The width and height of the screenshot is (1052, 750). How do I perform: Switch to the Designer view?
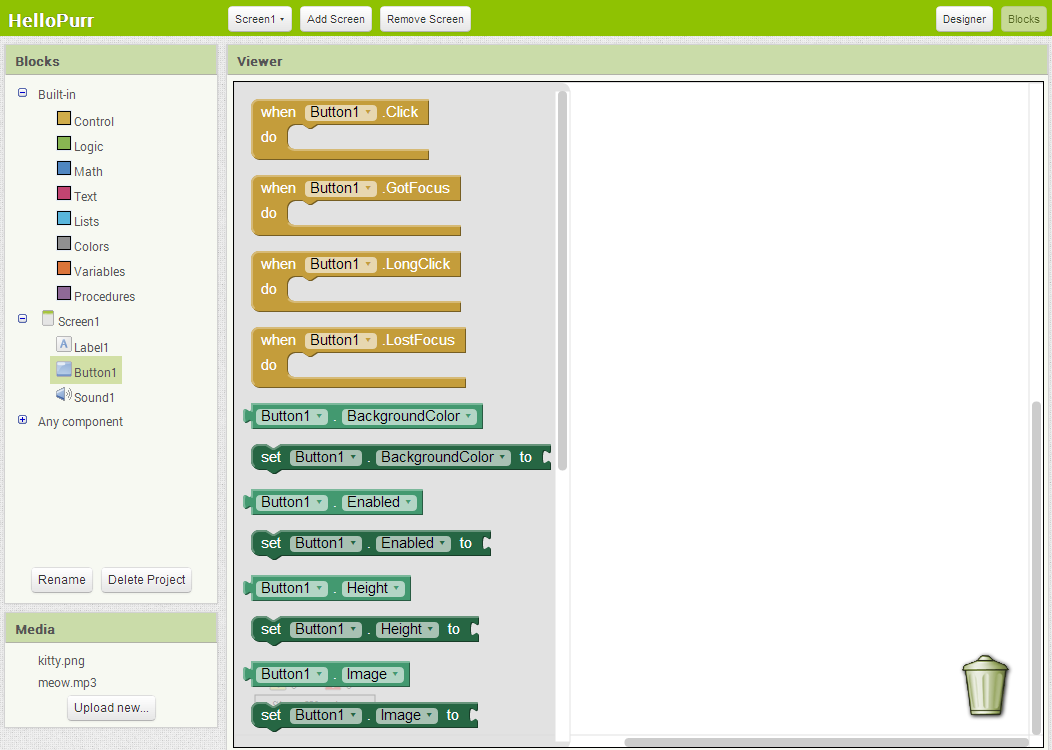(964, 19)
